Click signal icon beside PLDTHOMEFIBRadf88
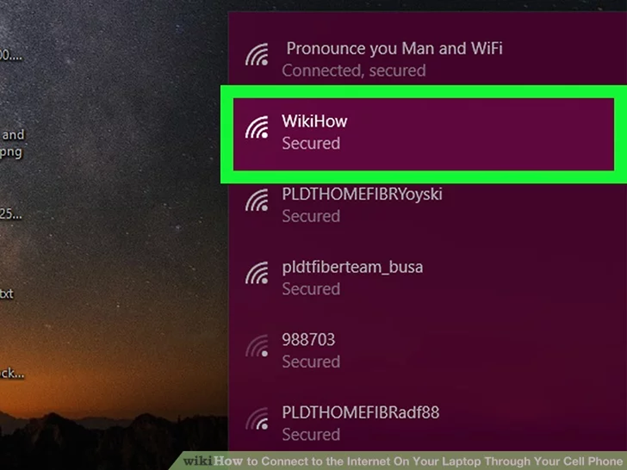Image resolution: width=627 pixels, height=470 pixels. (x=257, y=418)
